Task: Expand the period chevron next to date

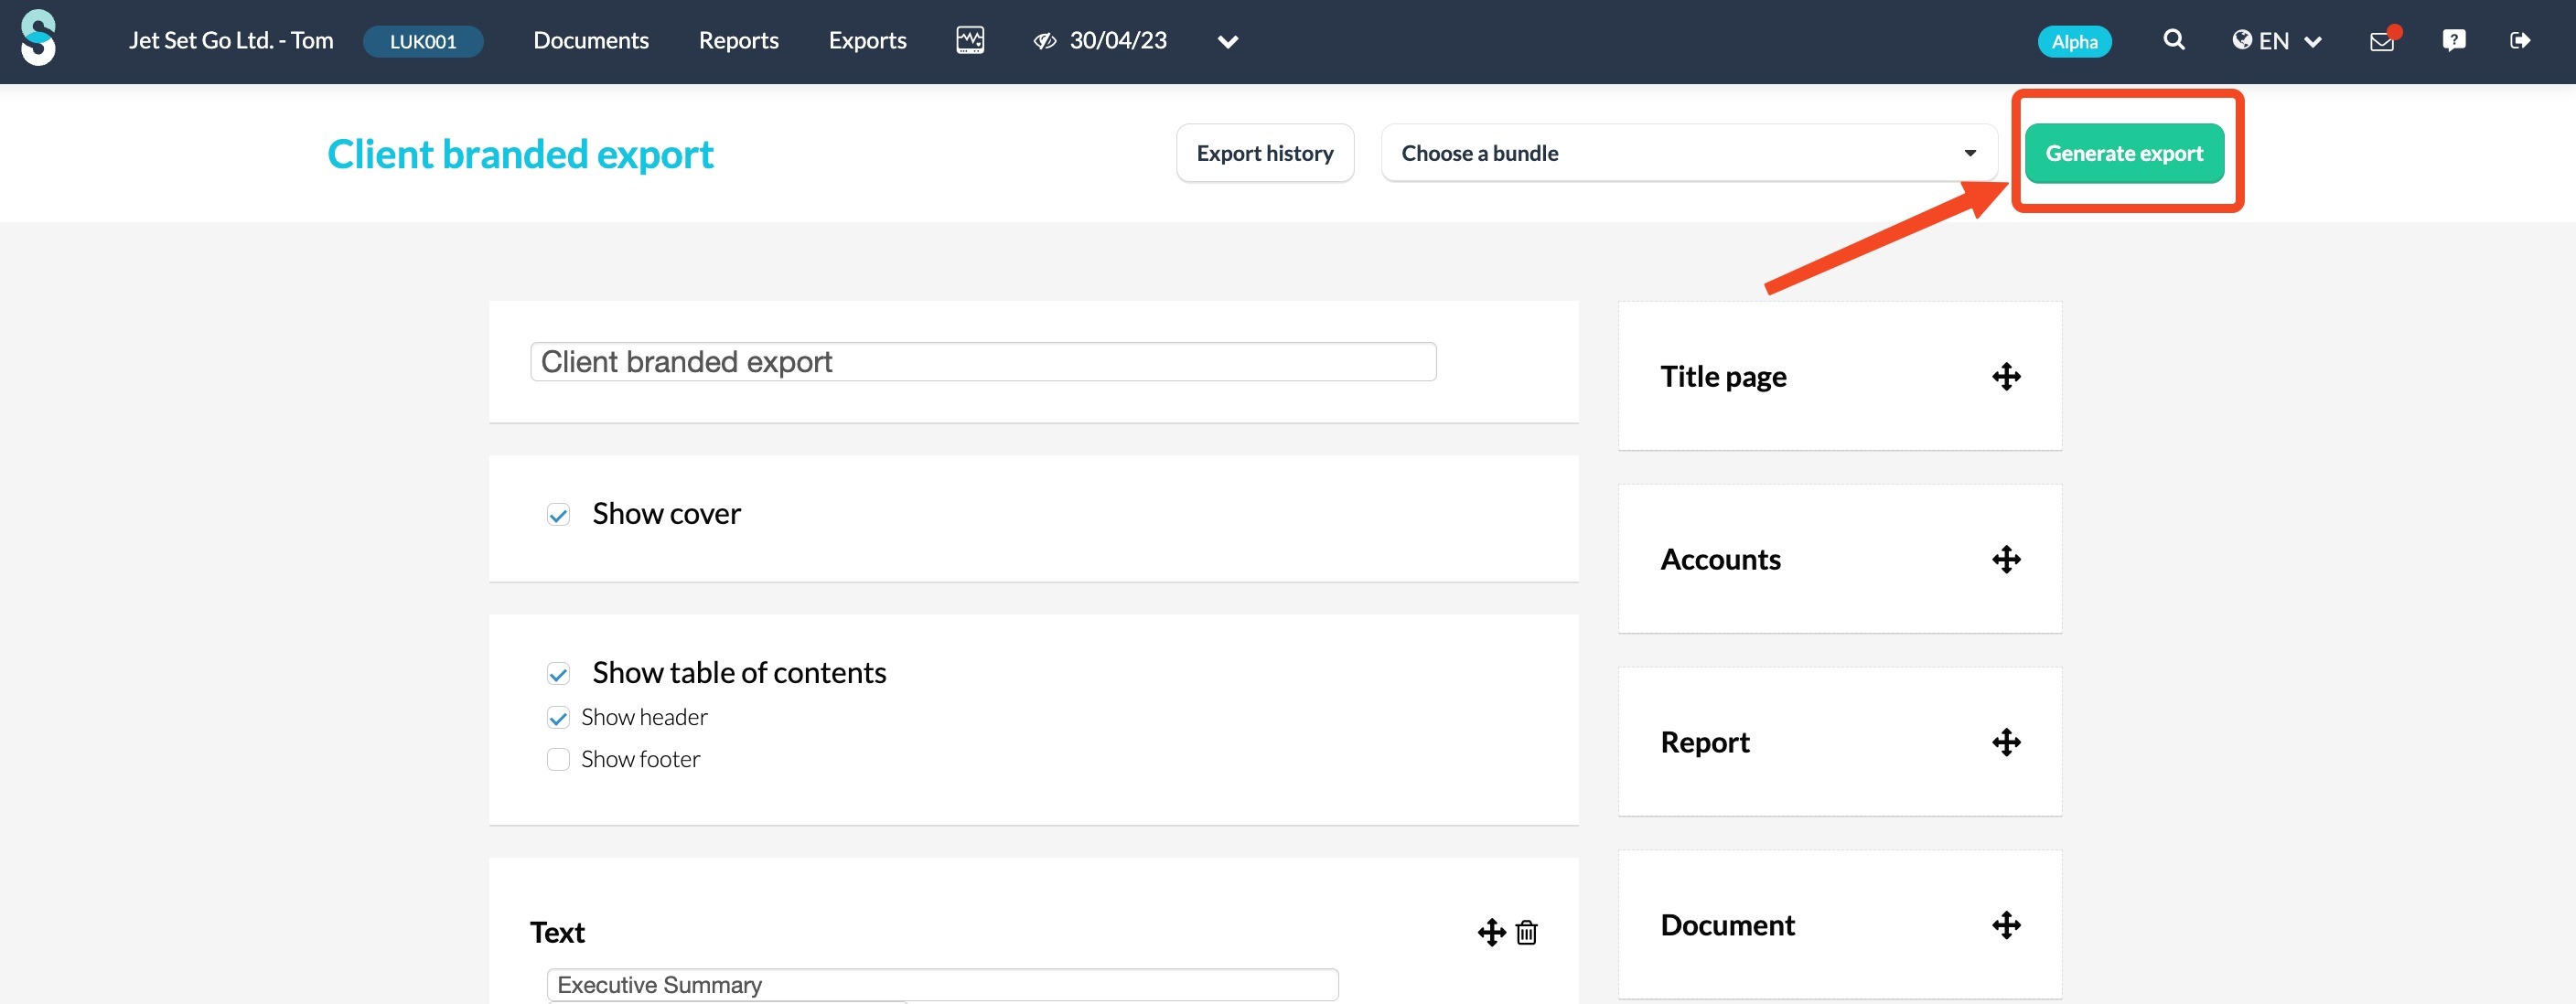Action: tap(1228, 41)
